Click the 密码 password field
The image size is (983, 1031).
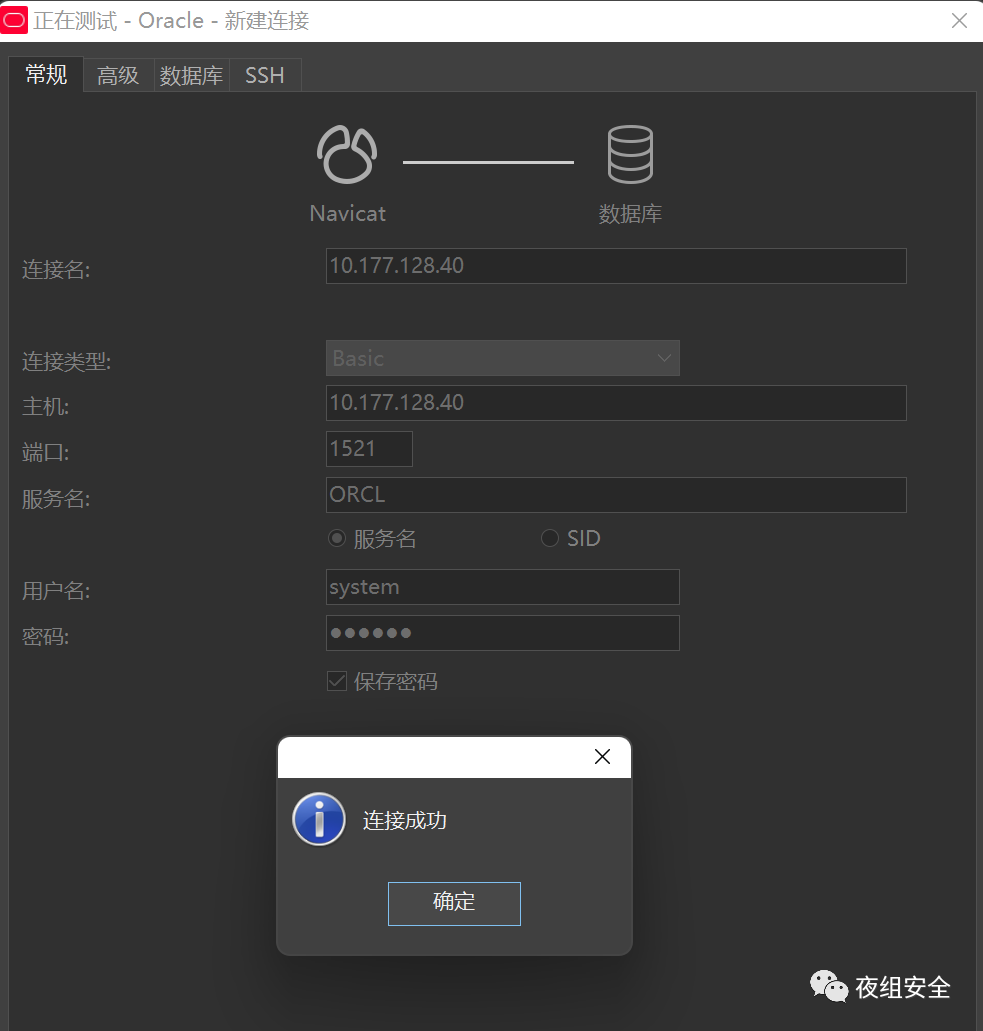(502, 633)
